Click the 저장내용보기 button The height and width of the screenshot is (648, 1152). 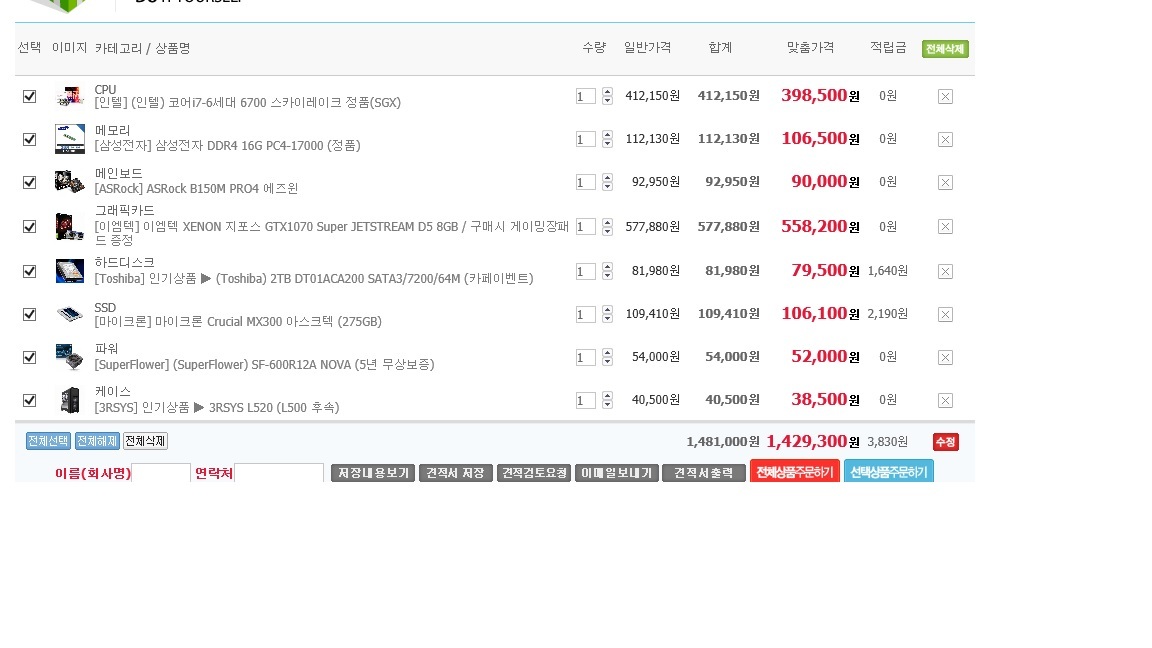pyautogui.click(x=373, y=473)
